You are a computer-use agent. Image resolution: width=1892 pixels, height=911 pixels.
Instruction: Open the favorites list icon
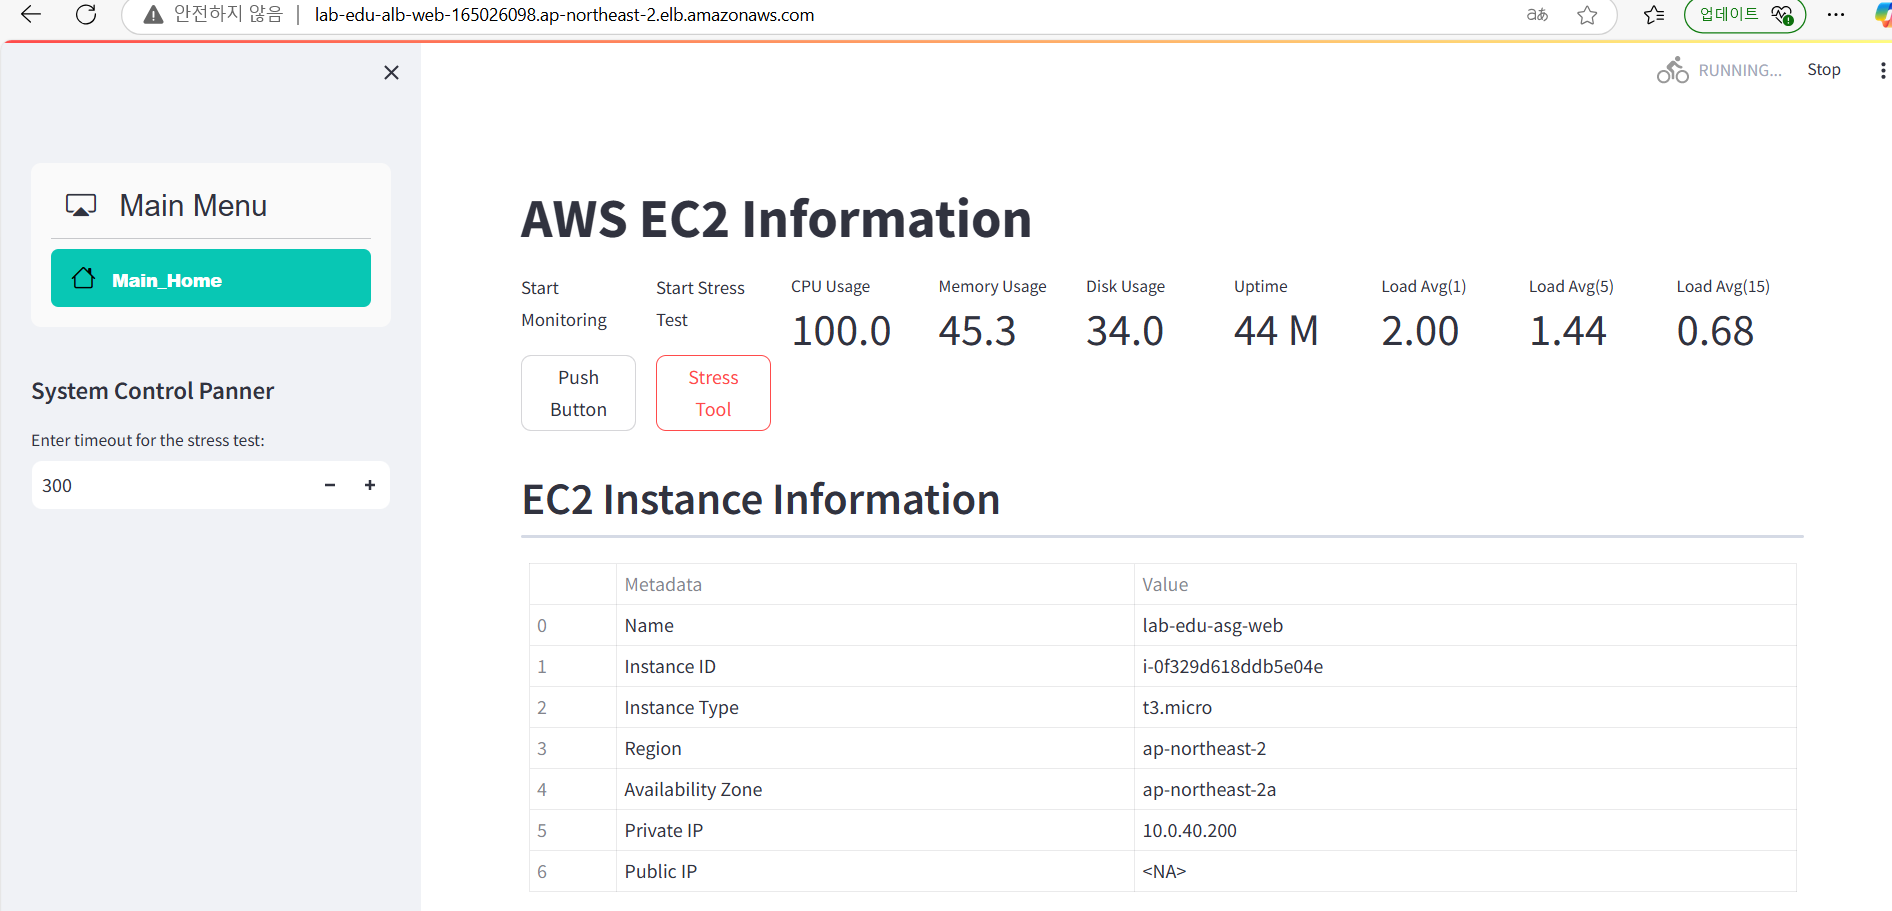[1654, 14]
